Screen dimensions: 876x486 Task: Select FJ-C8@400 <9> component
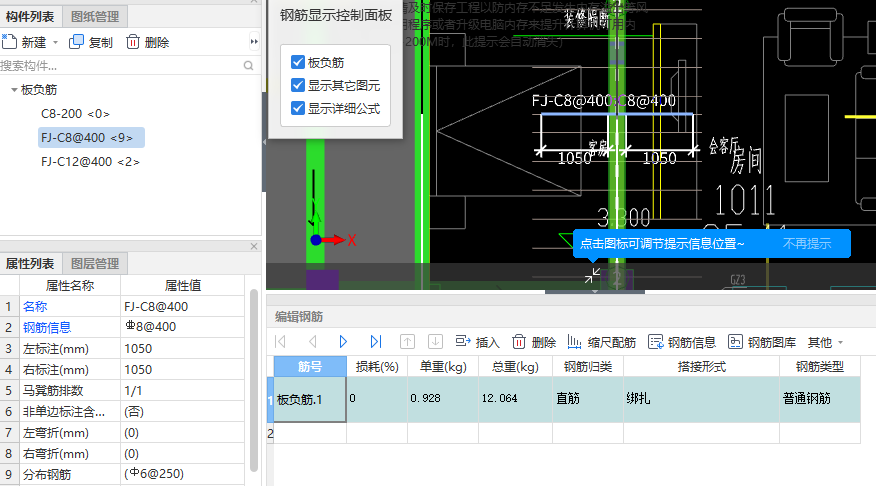91,137
